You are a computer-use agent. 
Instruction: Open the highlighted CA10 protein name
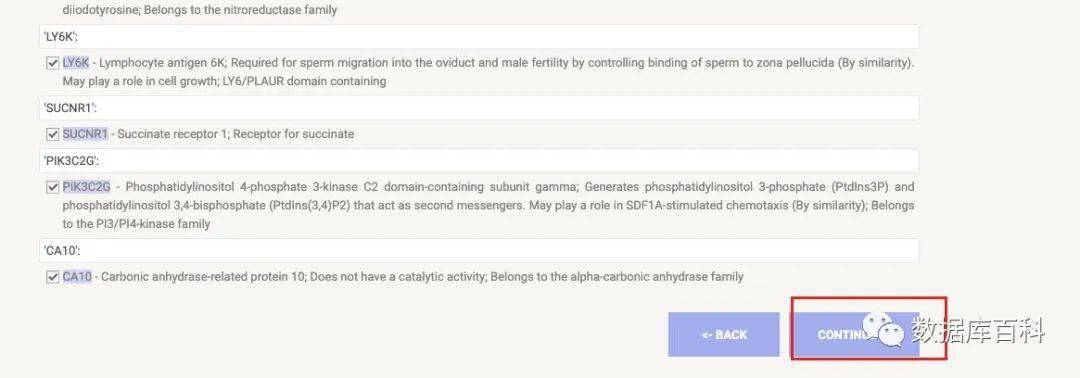tap(77, 277)
